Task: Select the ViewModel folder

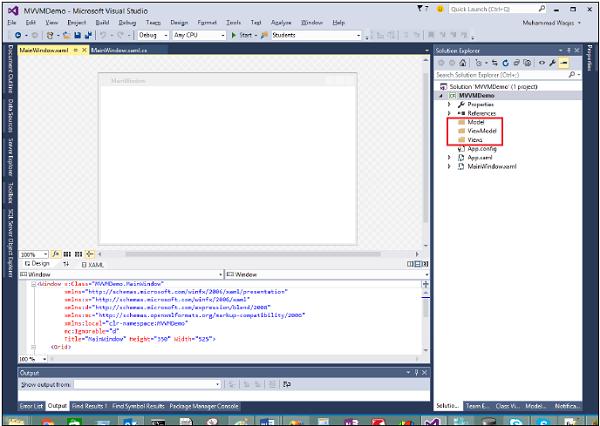Action: click(483, 130)
